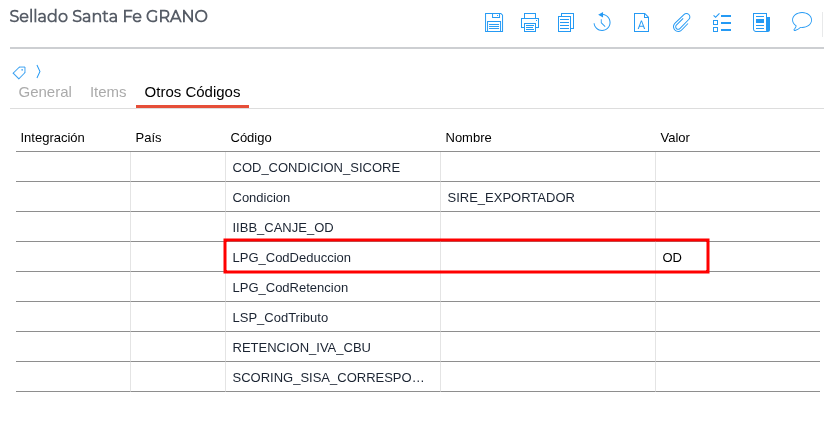Click the tag label icon
The image size is (824, 422).
pos(19,72)
